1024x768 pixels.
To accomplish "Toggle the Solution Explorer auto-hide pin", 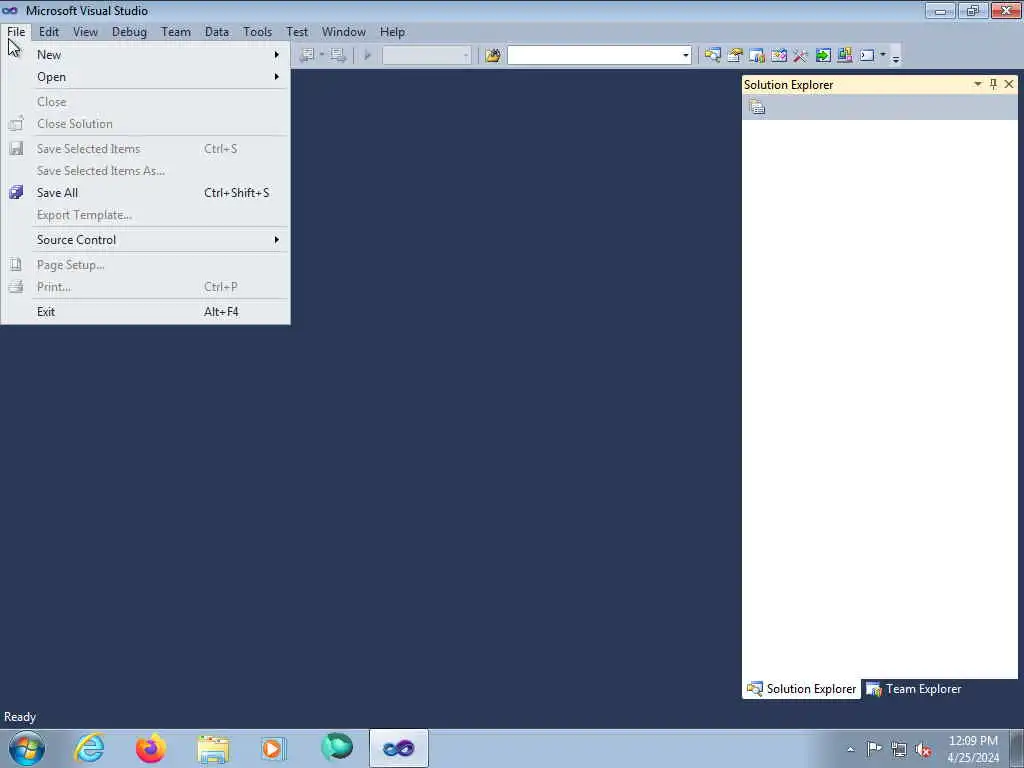I will 993,84.
